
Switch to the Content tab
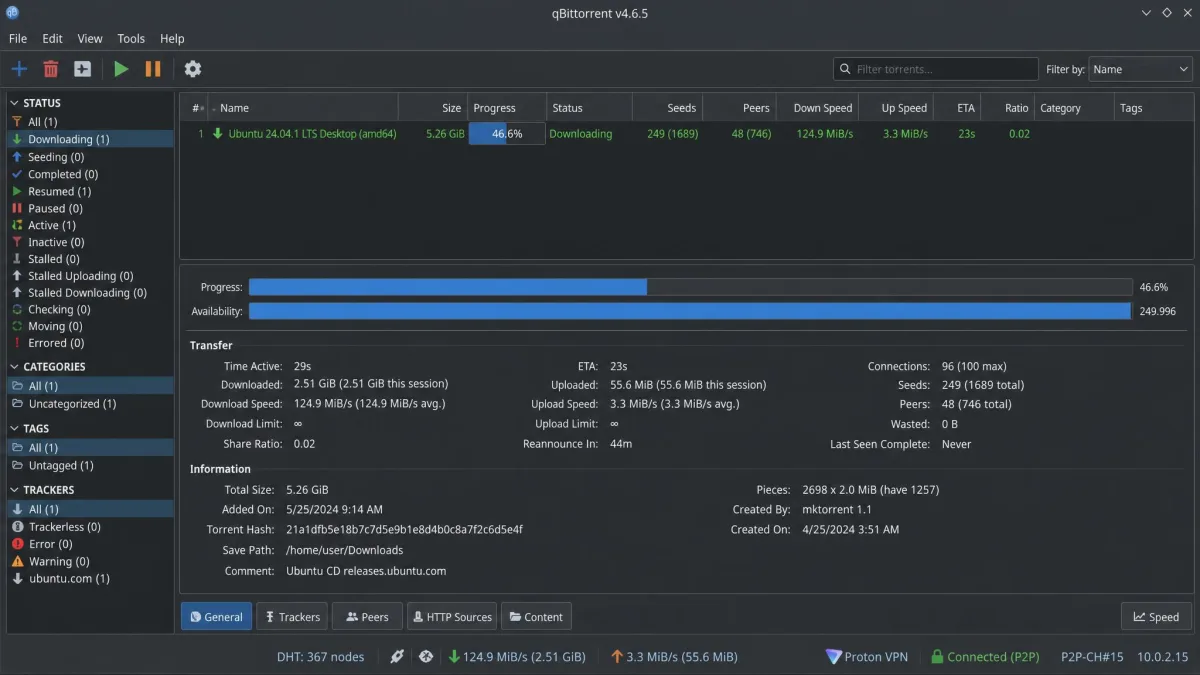536,617
